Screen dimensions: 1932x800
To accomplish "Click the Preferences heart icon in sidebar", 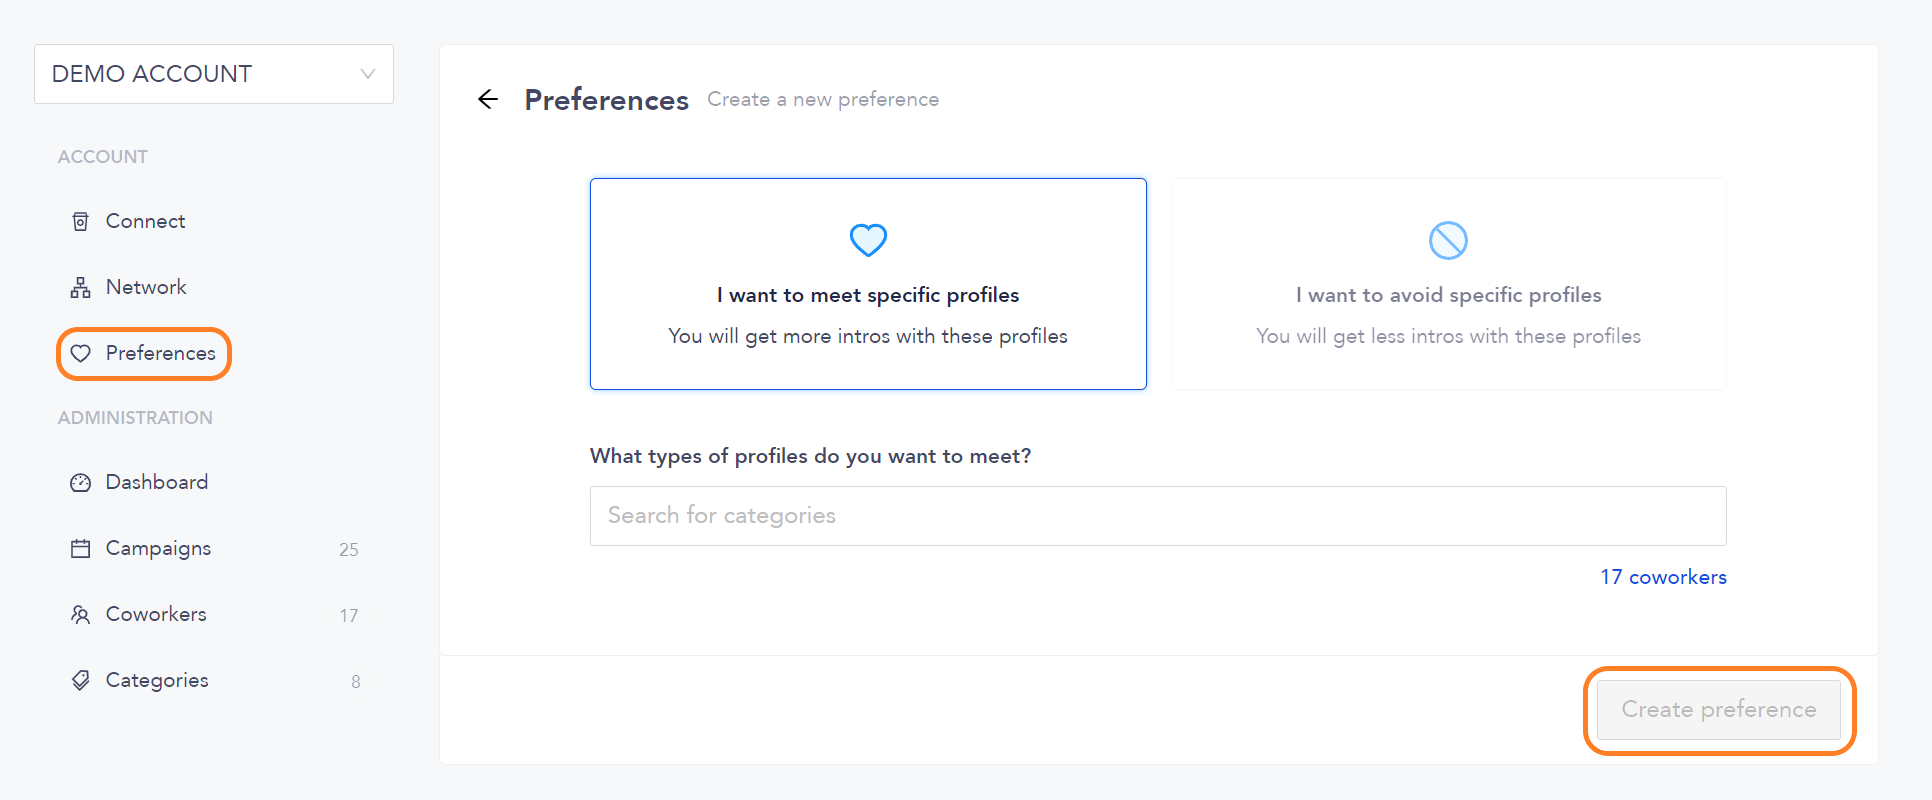I will point(81,353).
